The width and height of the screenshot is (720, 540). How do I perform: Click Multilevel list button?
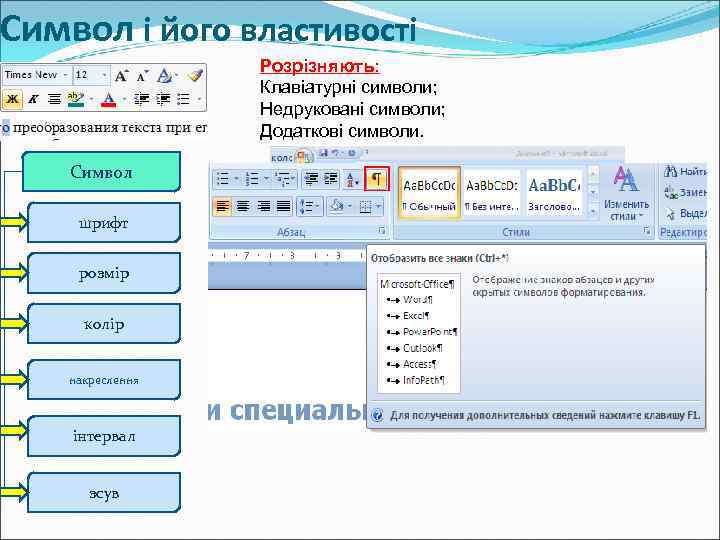(x=285, y=179)
